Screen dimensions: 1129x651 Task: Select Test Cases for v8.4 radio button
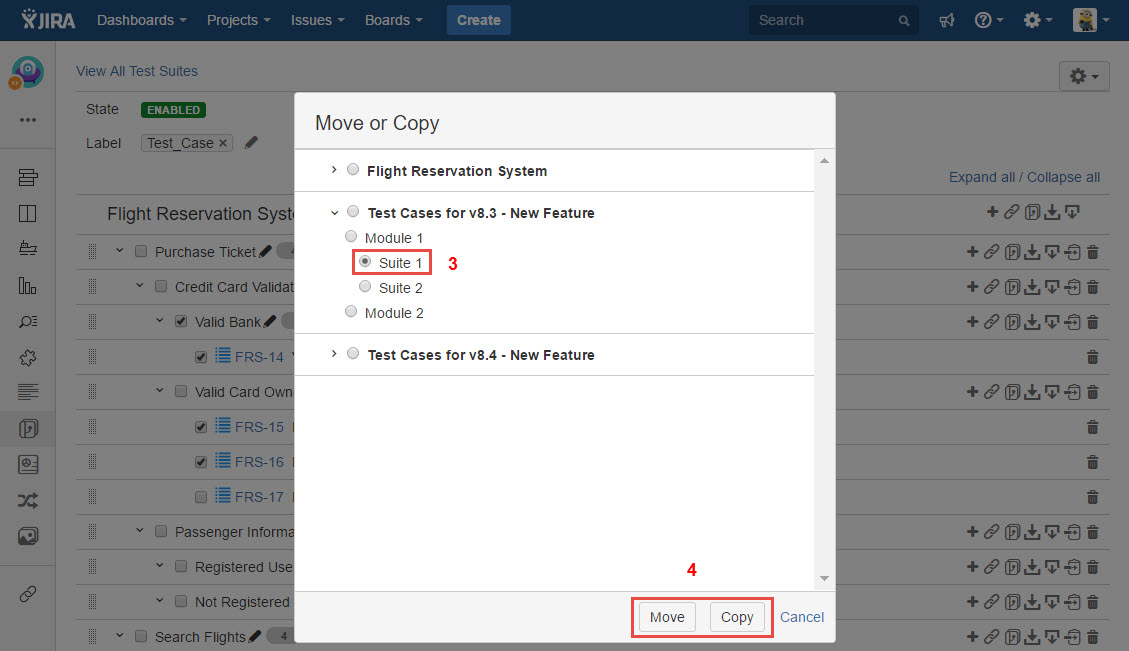353,353
